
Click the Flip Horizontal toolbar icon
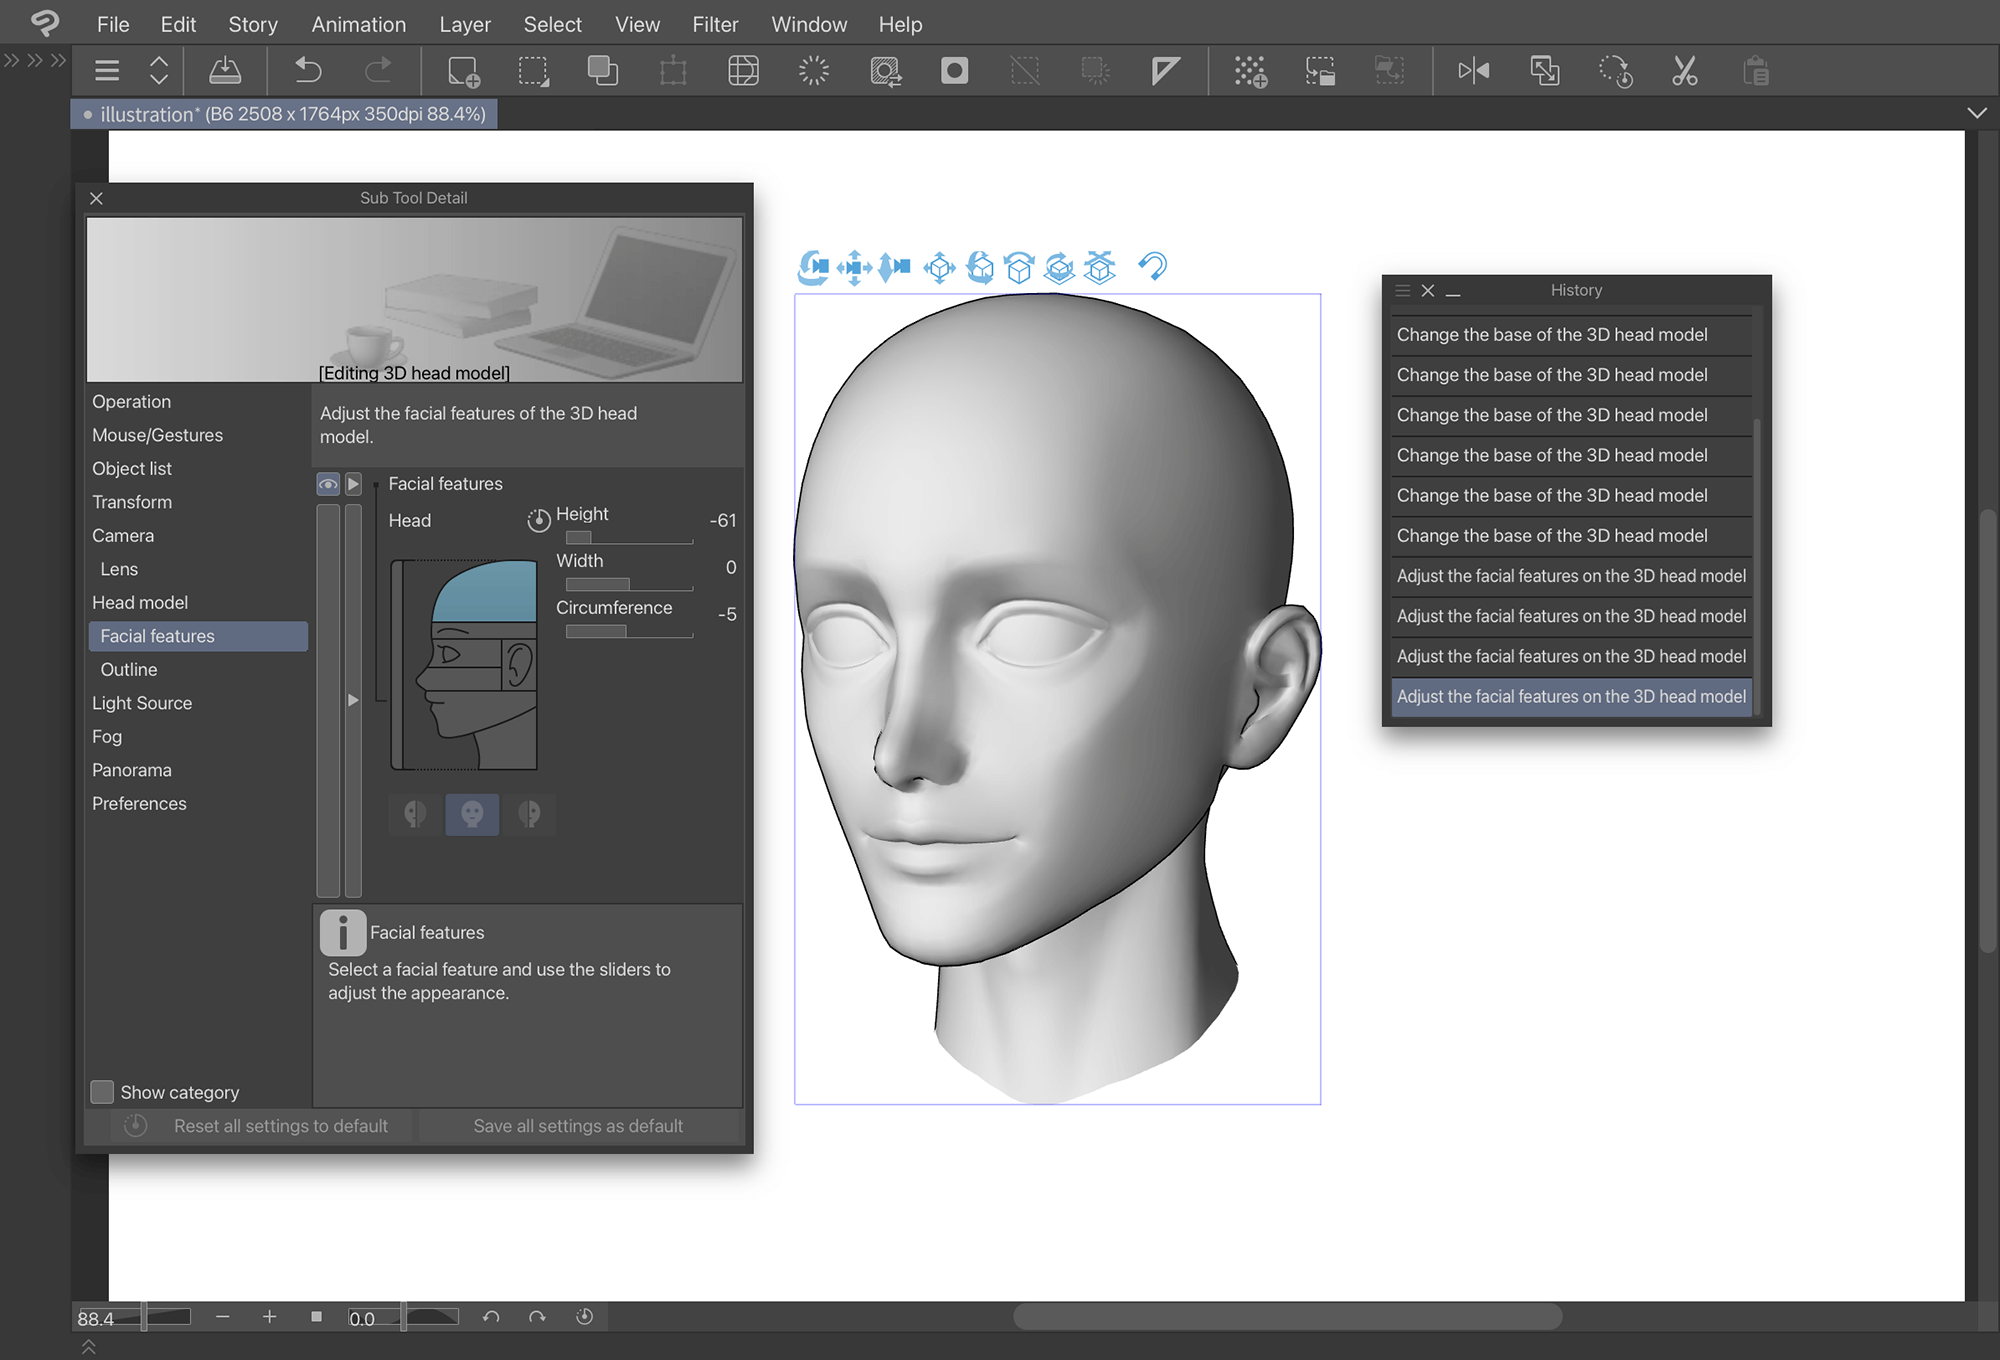pyautogui.click(x=1473, y=71)
